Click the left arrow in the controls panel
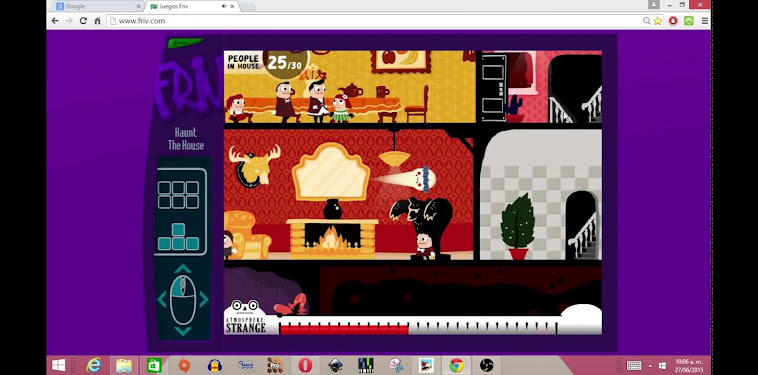Image resolution: width=758 pixels, height=375 pixels. coord(161,299)
